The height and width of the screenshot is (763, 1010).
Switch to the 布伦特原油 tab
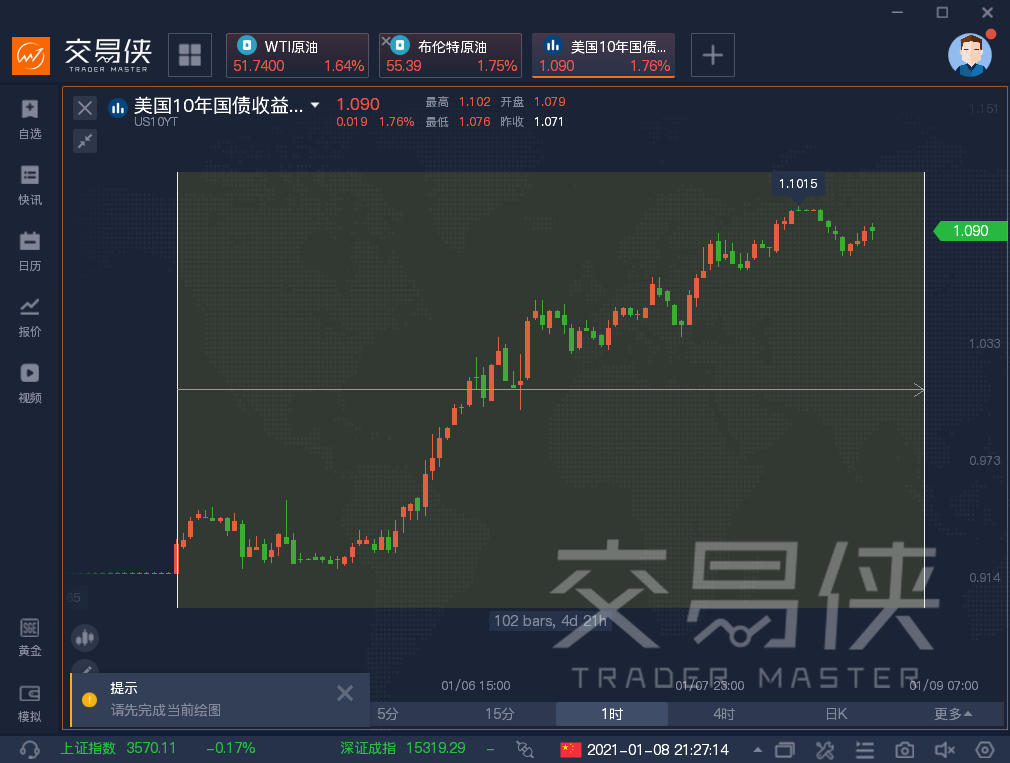pos(450,55)
